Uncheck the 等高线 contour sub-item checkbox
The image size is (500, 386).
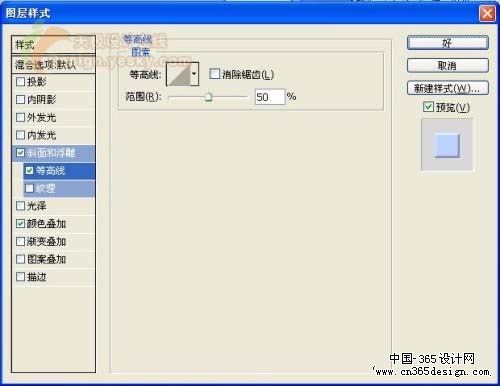coord(29,171)
